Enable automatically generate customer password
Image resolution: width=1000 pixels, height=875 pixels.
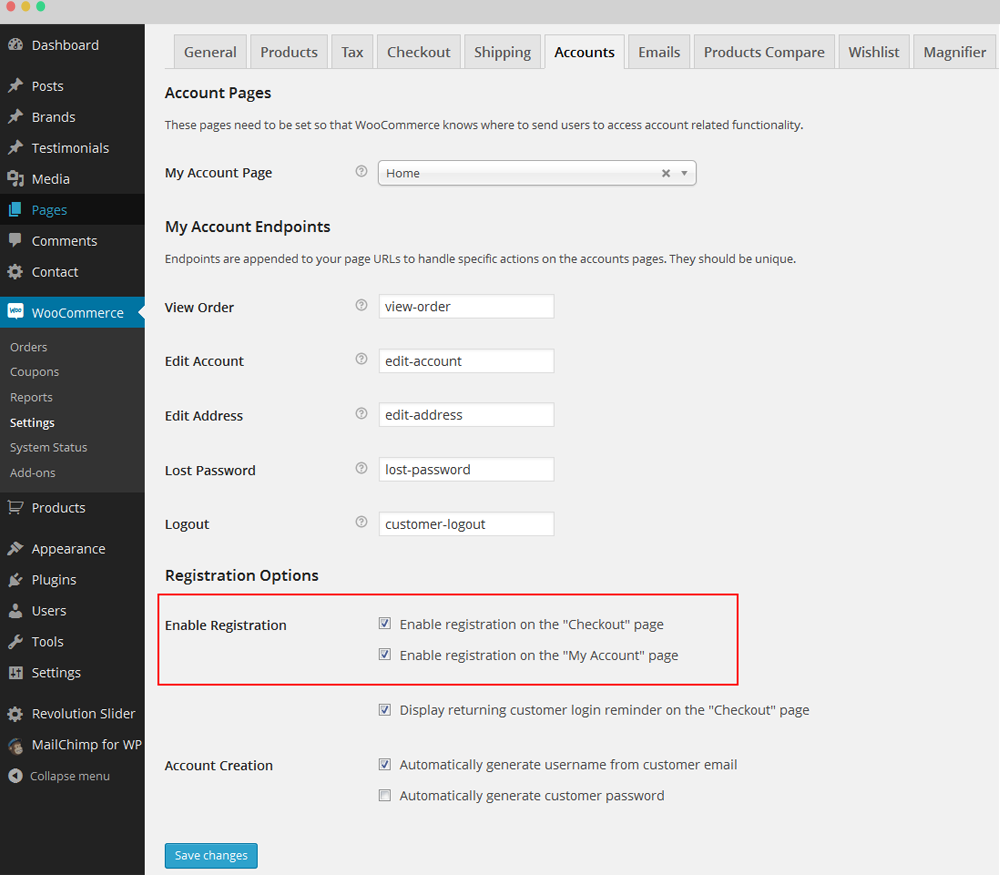point(385,796)
